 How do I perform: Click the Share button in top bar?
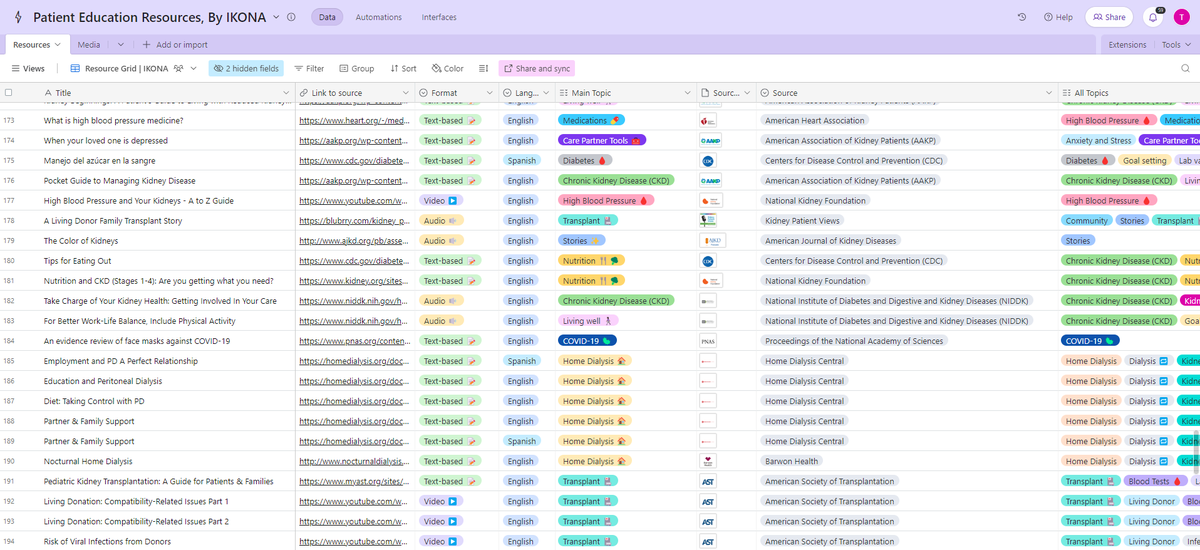pos(1108,17)
